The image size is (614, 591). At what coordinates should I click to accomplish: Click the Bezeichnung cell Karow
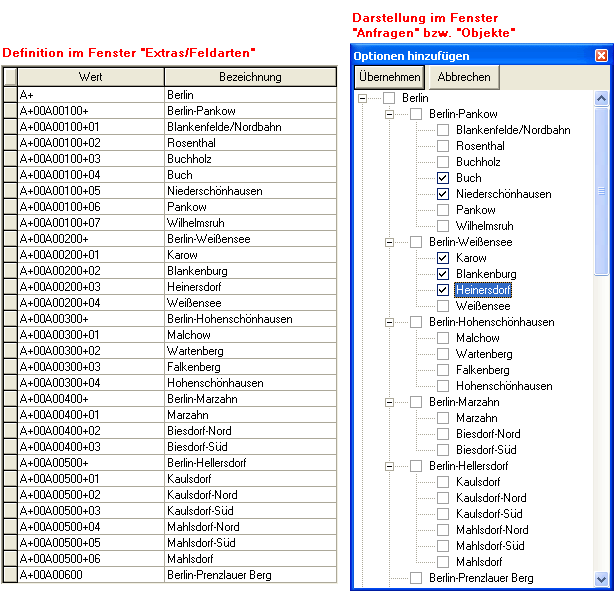point(250,255)
